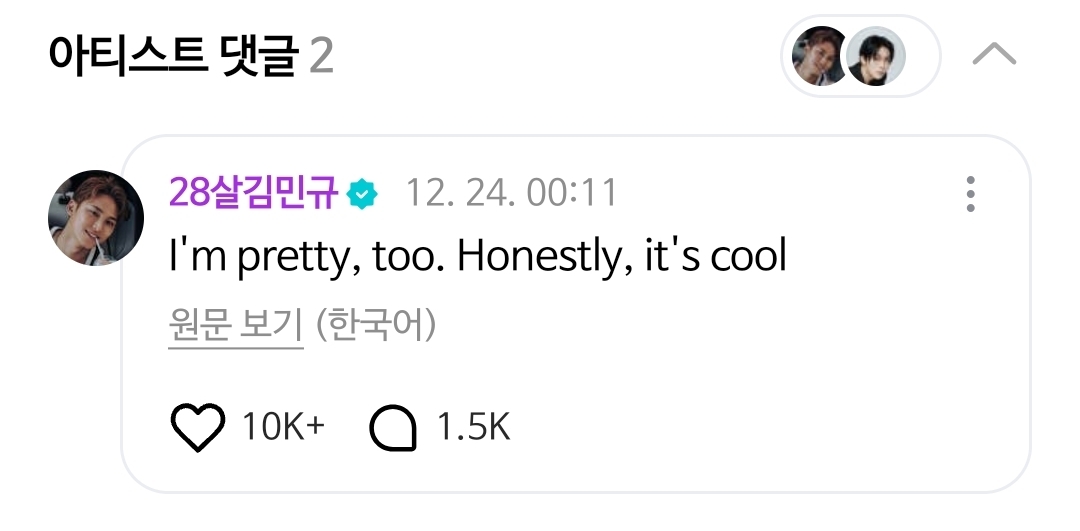This screenshot has width=1080, height=531.
Task: Click the 원문 보기 link
Action: 235,327
